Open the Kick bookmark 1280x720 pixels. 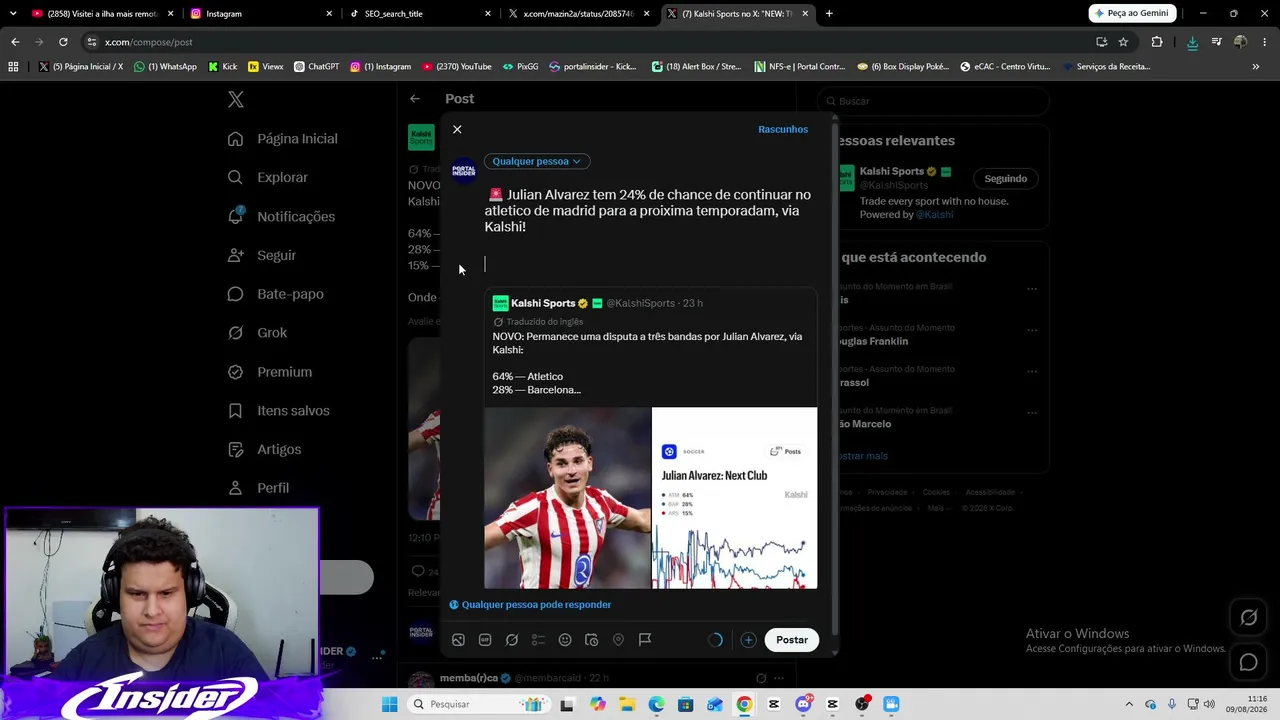(x=223, y=67)
